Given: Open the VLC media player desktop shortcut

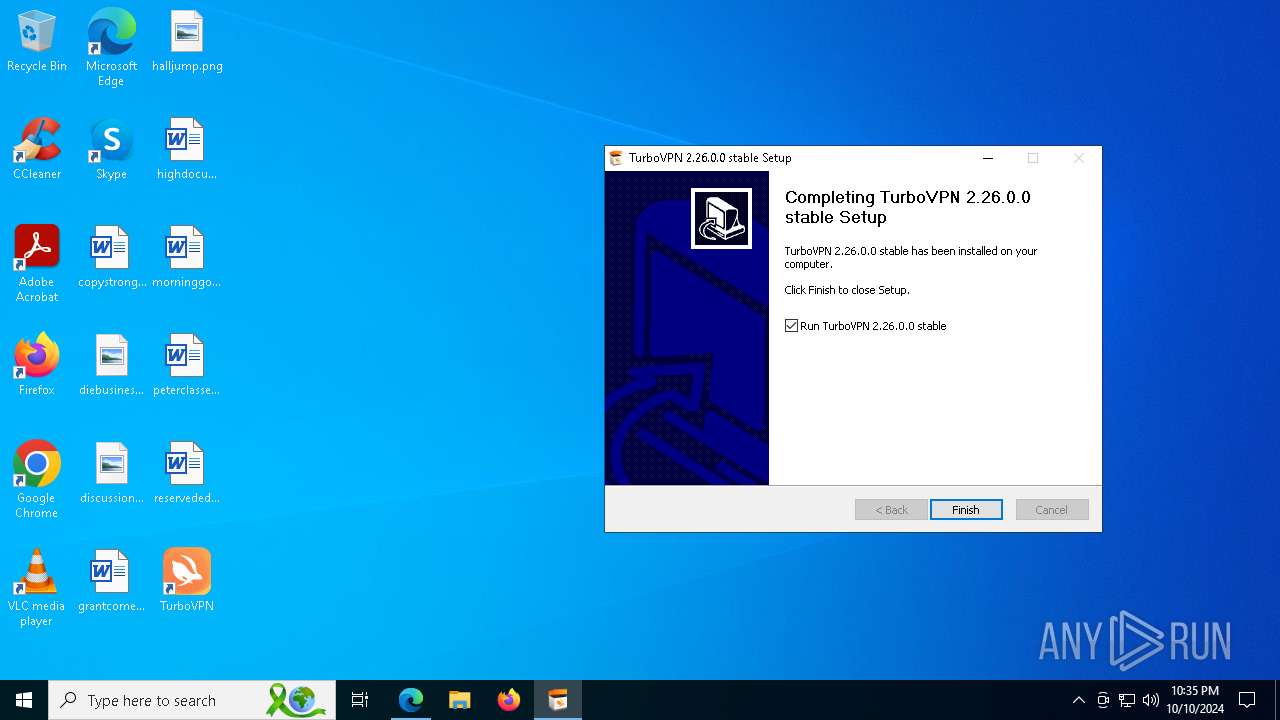Looking at the screenshot, I should point(37,588).
